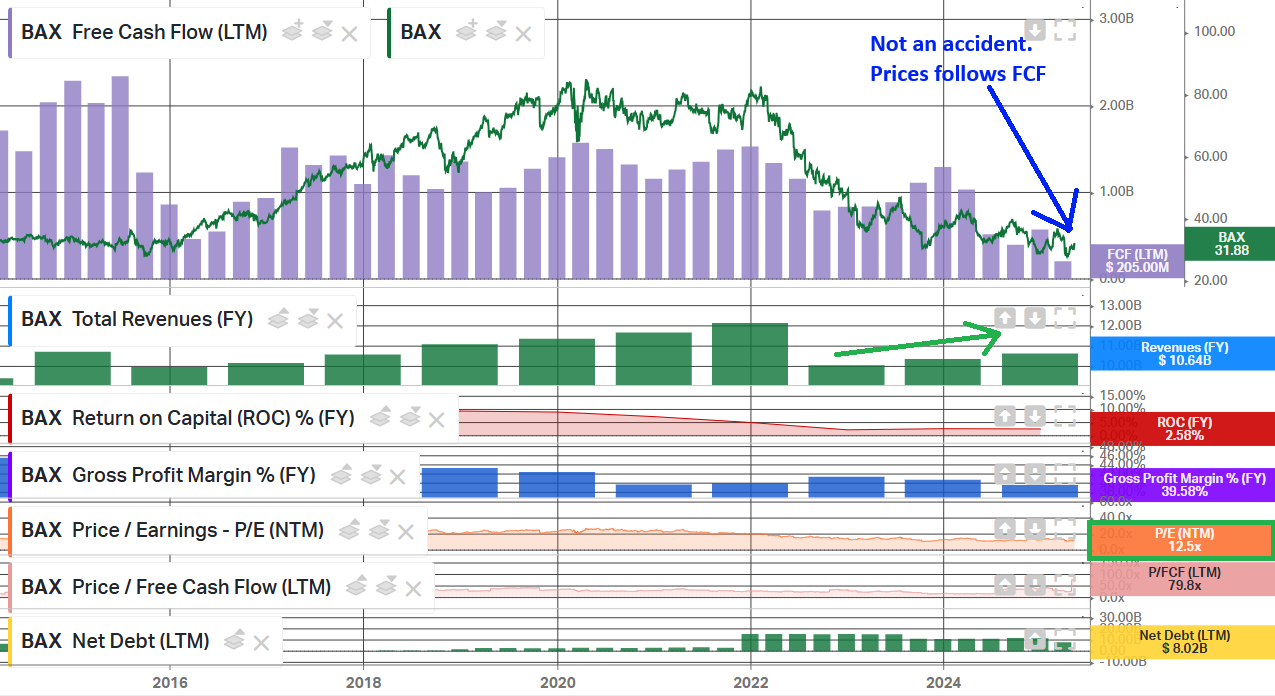1275x696 pixels.
Task: Click the stack-plus icon beside Gross Profit Margin legend
Action: coord(341,475)
